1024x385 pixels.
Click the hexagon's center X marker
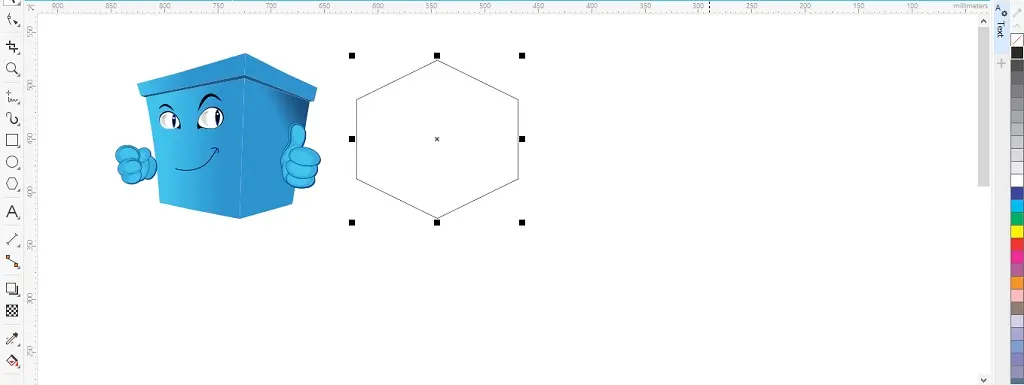coord(437,139)
